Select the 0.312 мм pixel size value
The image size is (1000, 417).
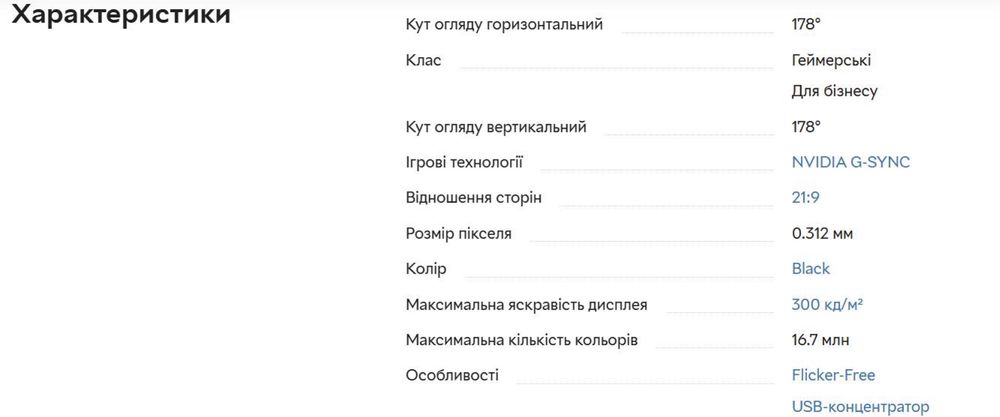click(x=822, y=233)
